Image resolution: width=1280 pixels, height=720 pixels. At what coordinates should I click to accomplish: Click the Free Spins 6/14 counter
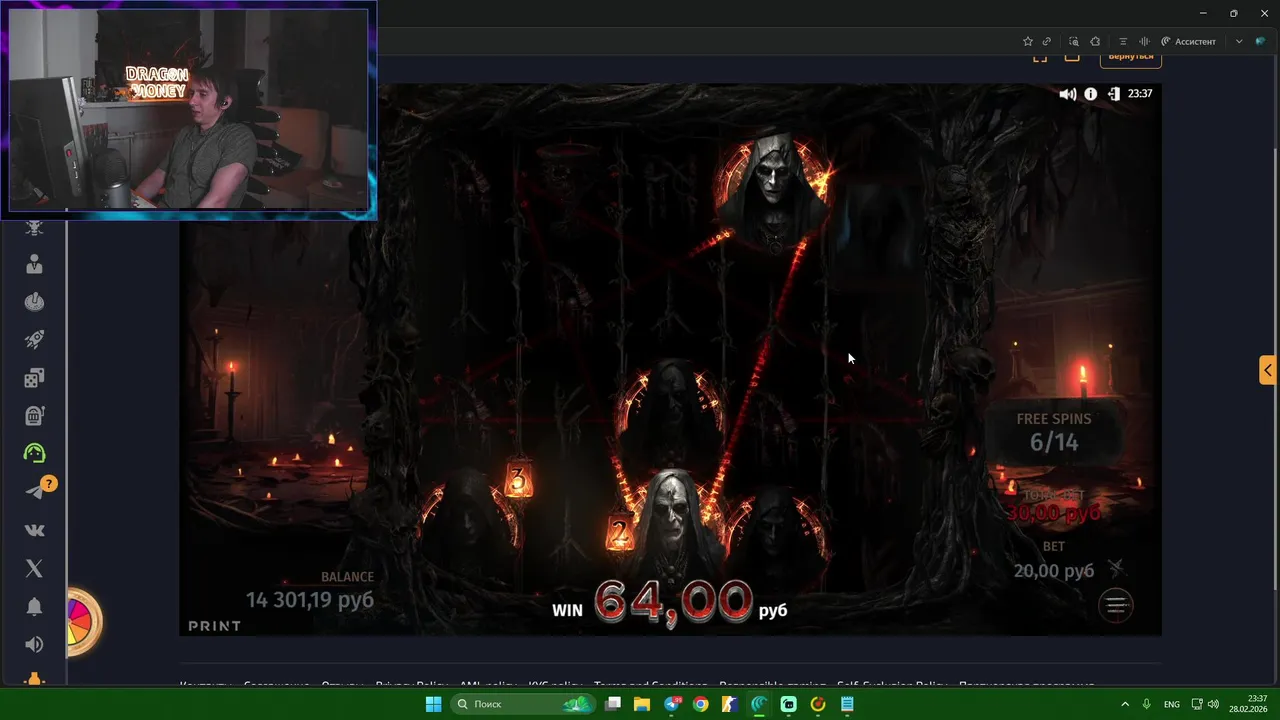pos(1054,432)
